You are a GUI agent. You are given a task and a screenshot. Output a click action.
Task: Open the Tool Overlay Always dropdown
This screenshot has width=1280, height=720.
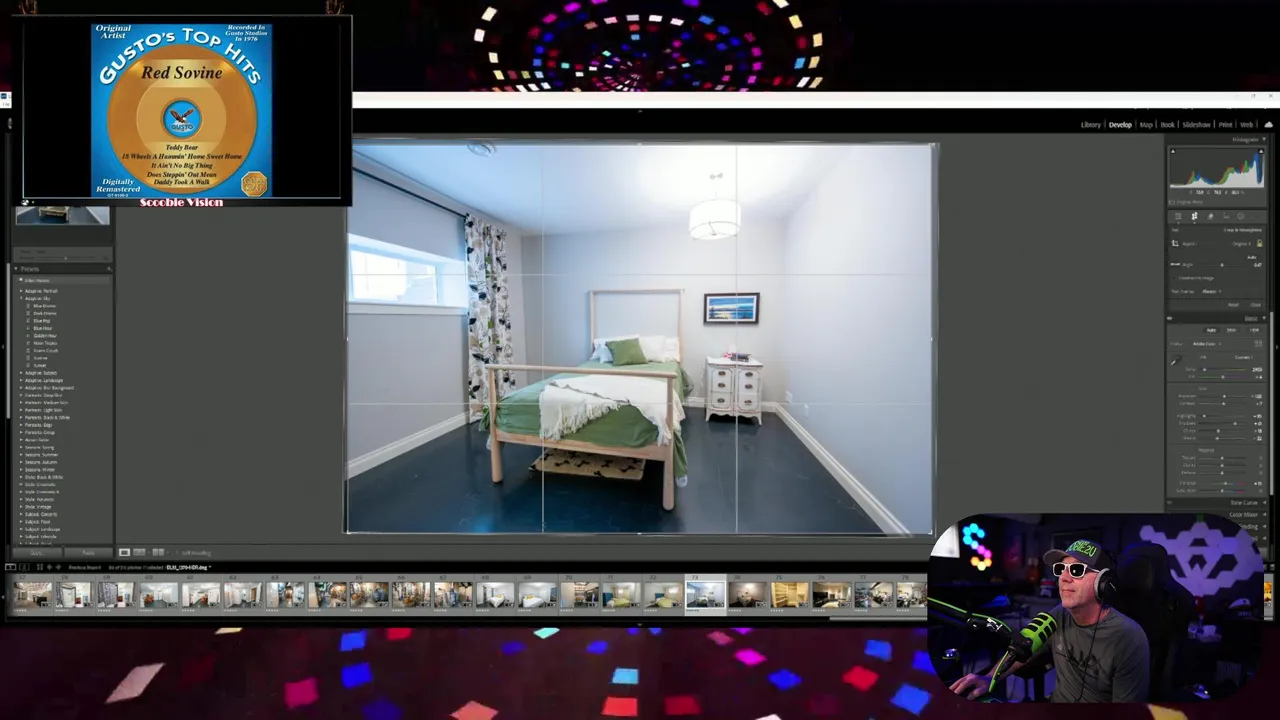[1210, 291]
